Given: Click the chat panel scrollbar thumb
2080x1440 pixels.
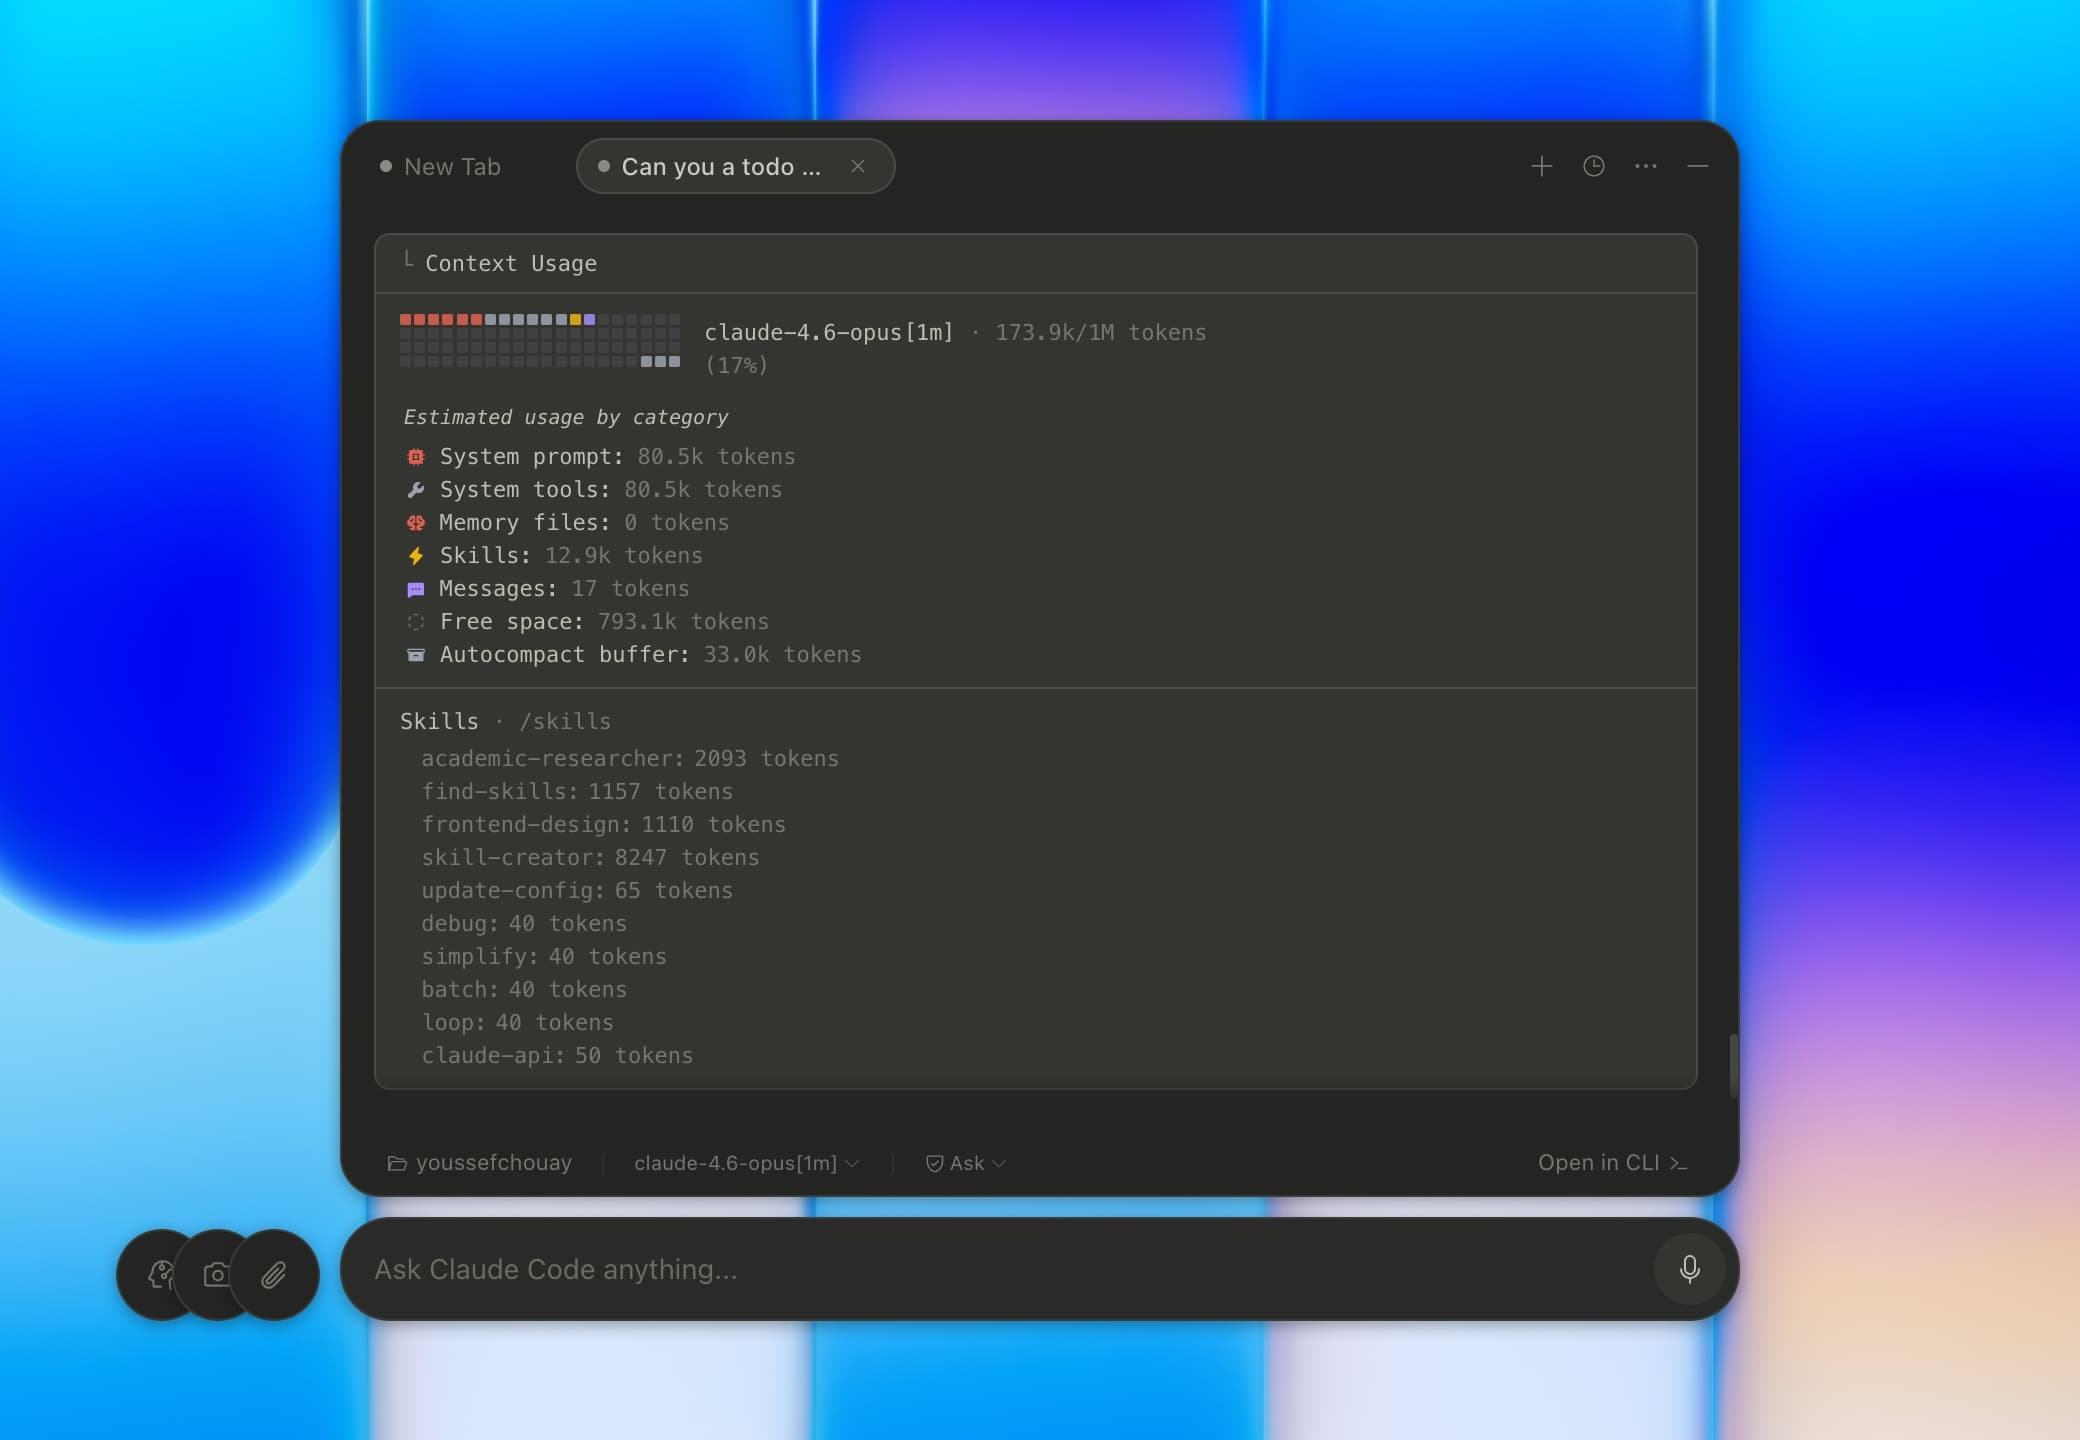Looking at the screenshot, I should [1733, 1065].
